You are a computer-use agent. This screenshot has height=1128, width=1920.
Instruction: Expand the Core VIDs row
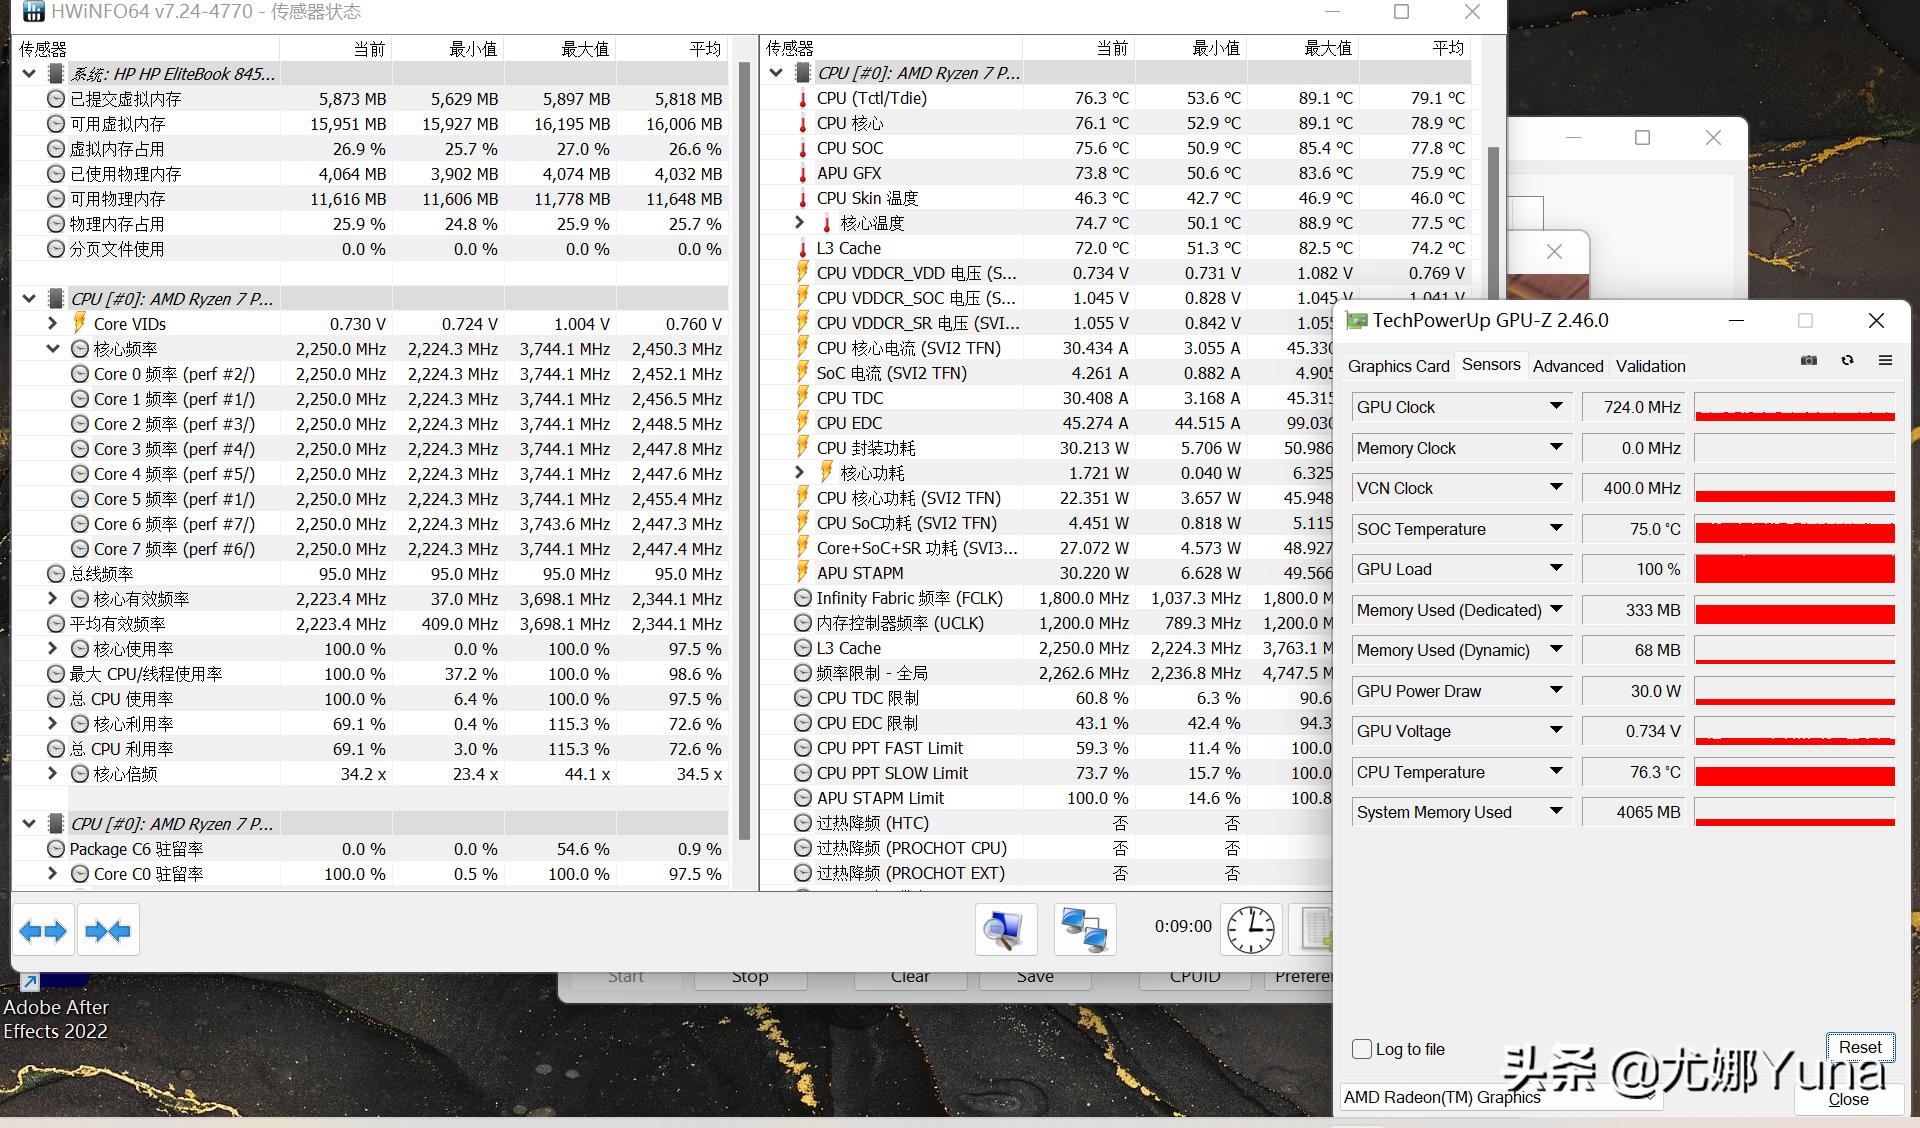point(53,324)
